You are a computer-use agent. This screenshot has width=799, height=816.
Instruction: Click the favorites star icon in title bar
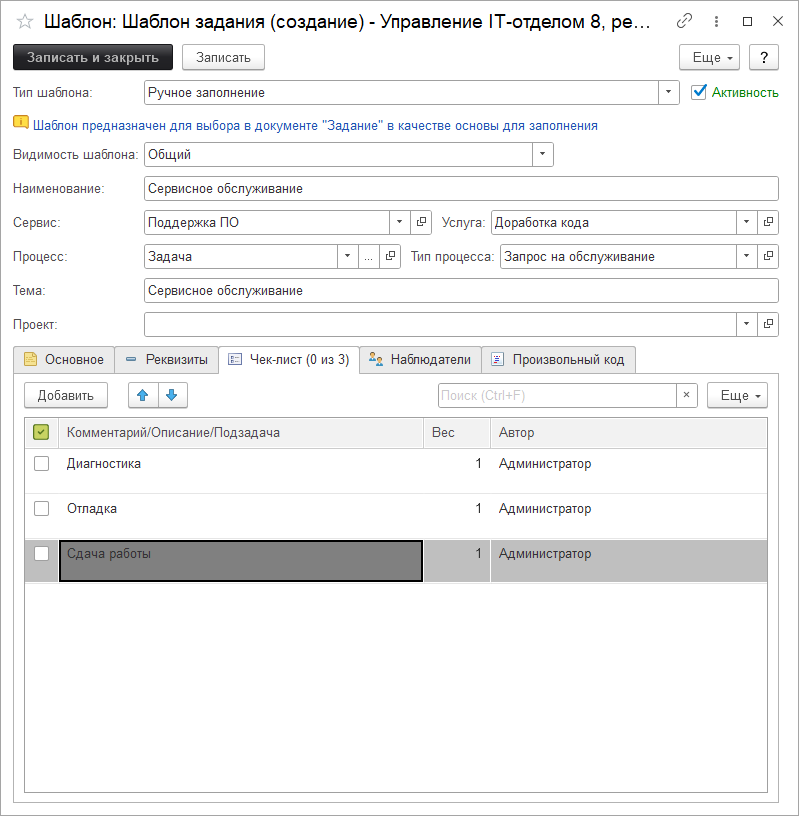(25, 21)
